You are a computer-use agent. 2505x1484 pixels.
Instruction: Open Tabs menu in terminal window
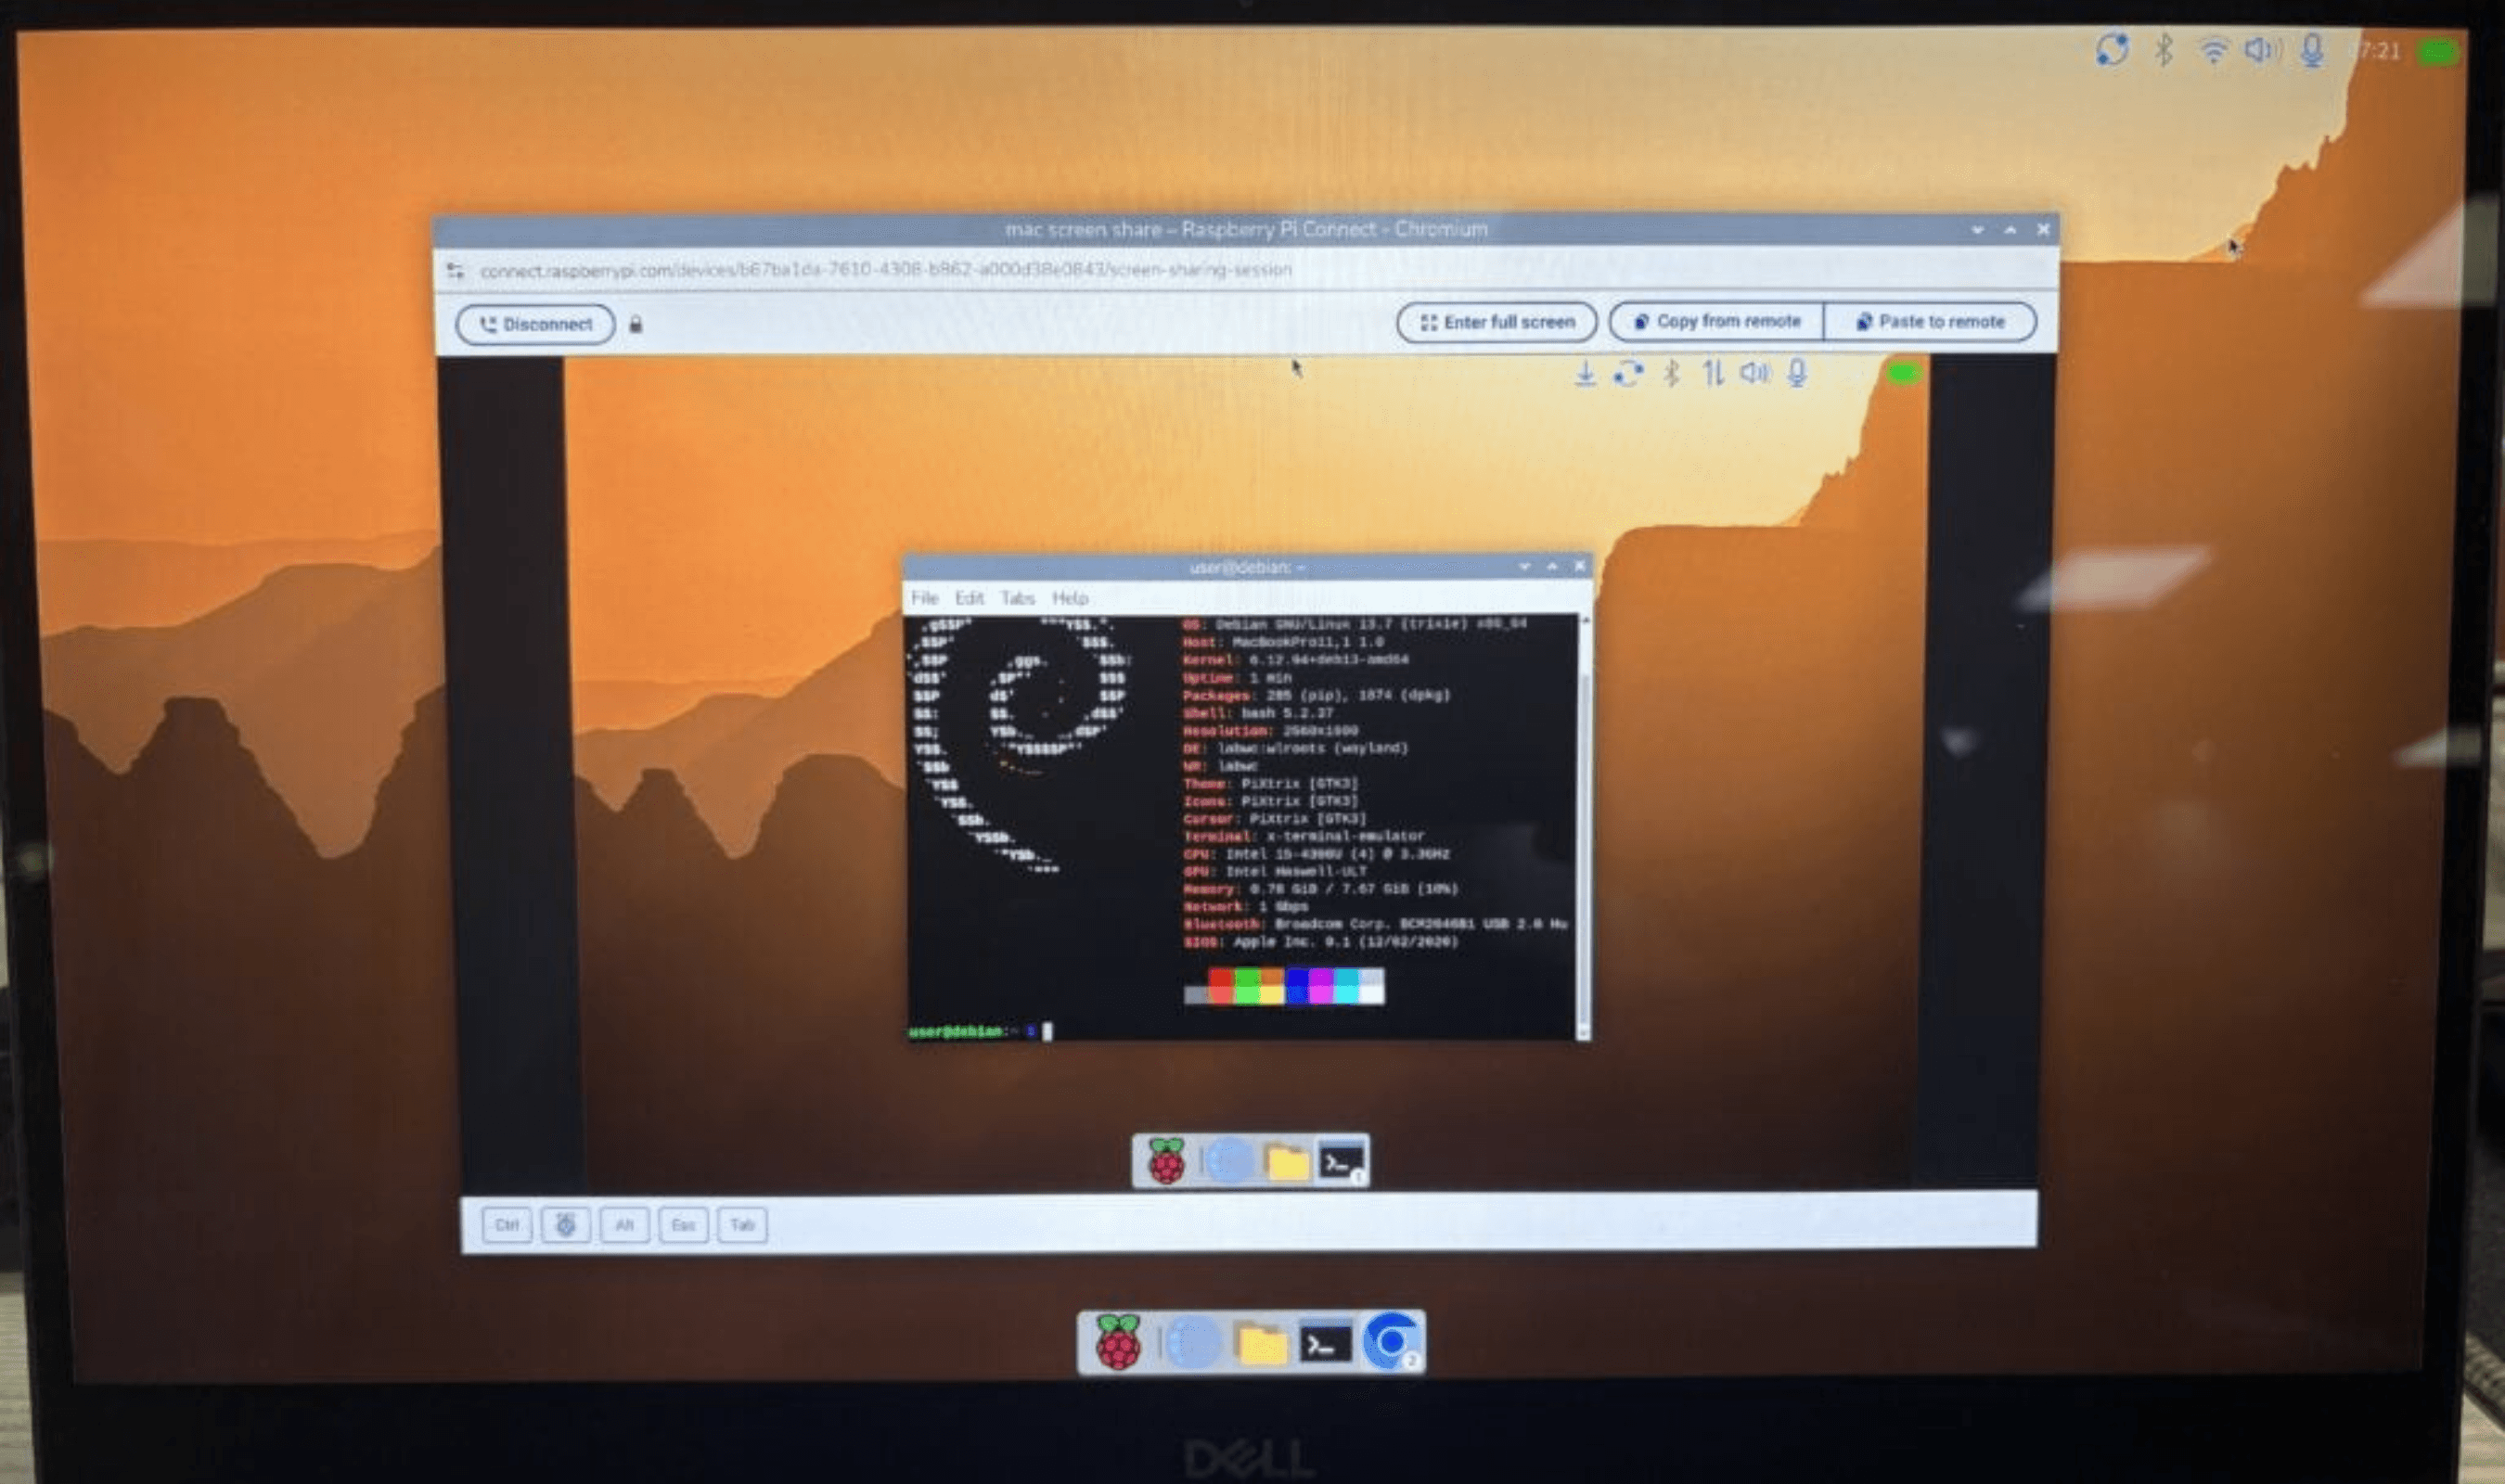tap(1017, 598)
